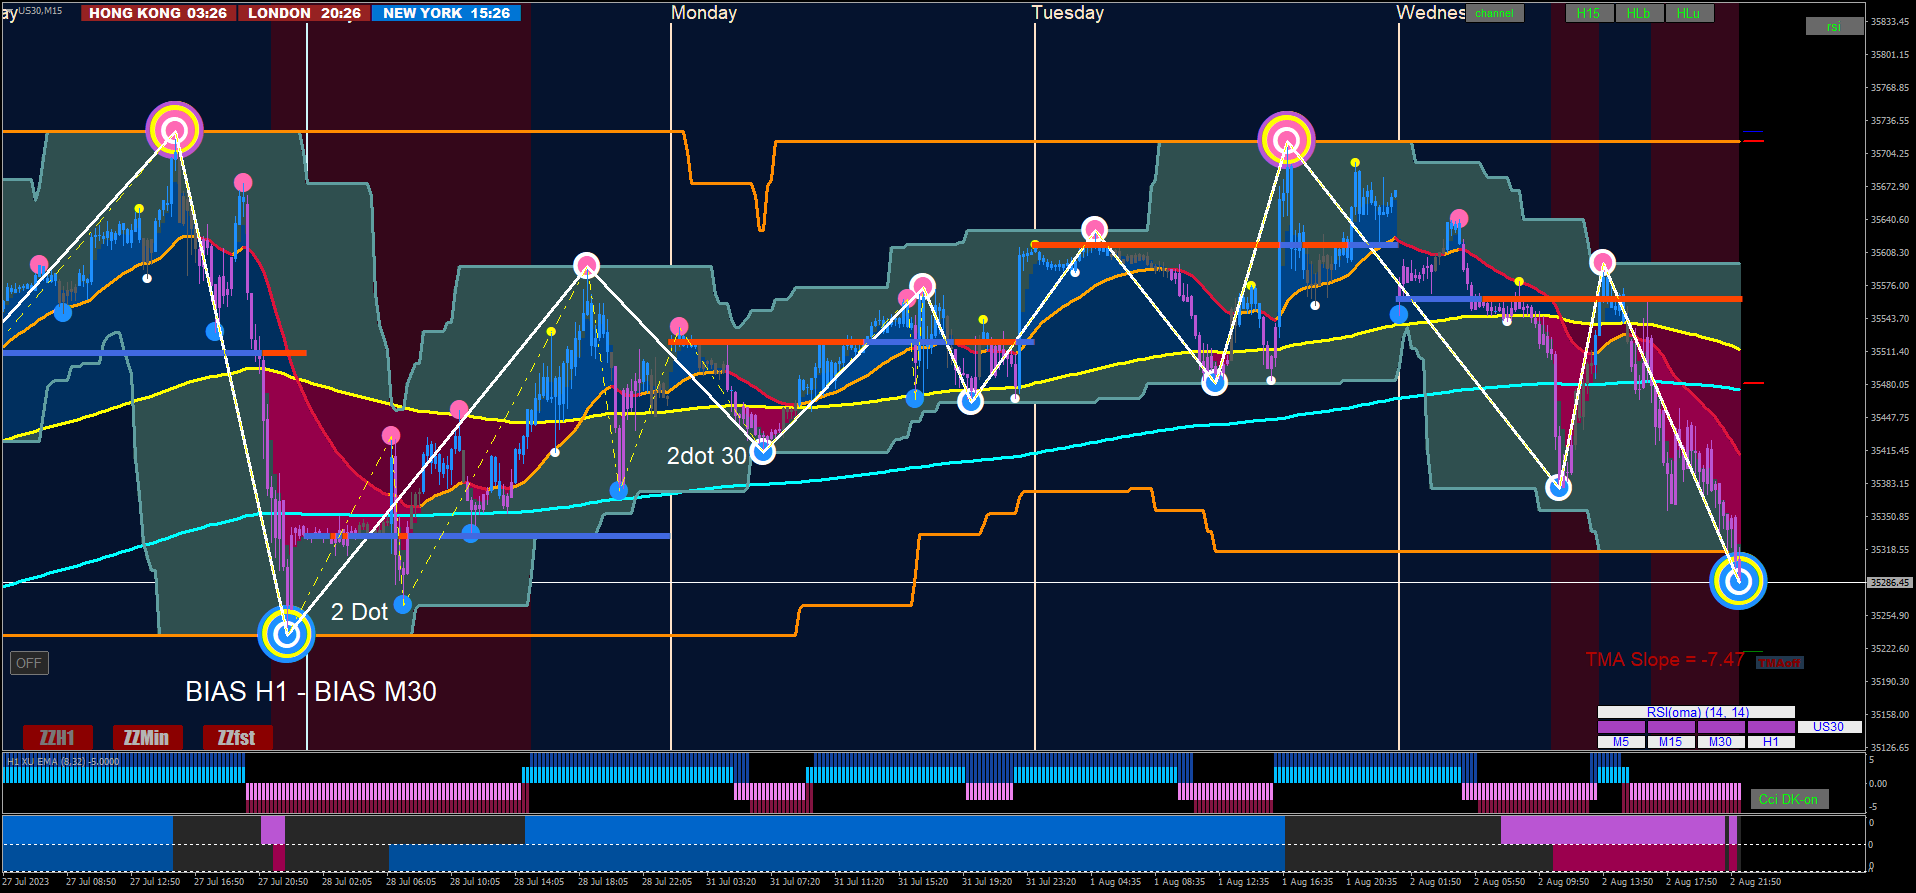The image size is (1916, 893).
Task: Click the white-ringed pink swing-high marker on Tuesday
Action: (x=1095, y=230)
